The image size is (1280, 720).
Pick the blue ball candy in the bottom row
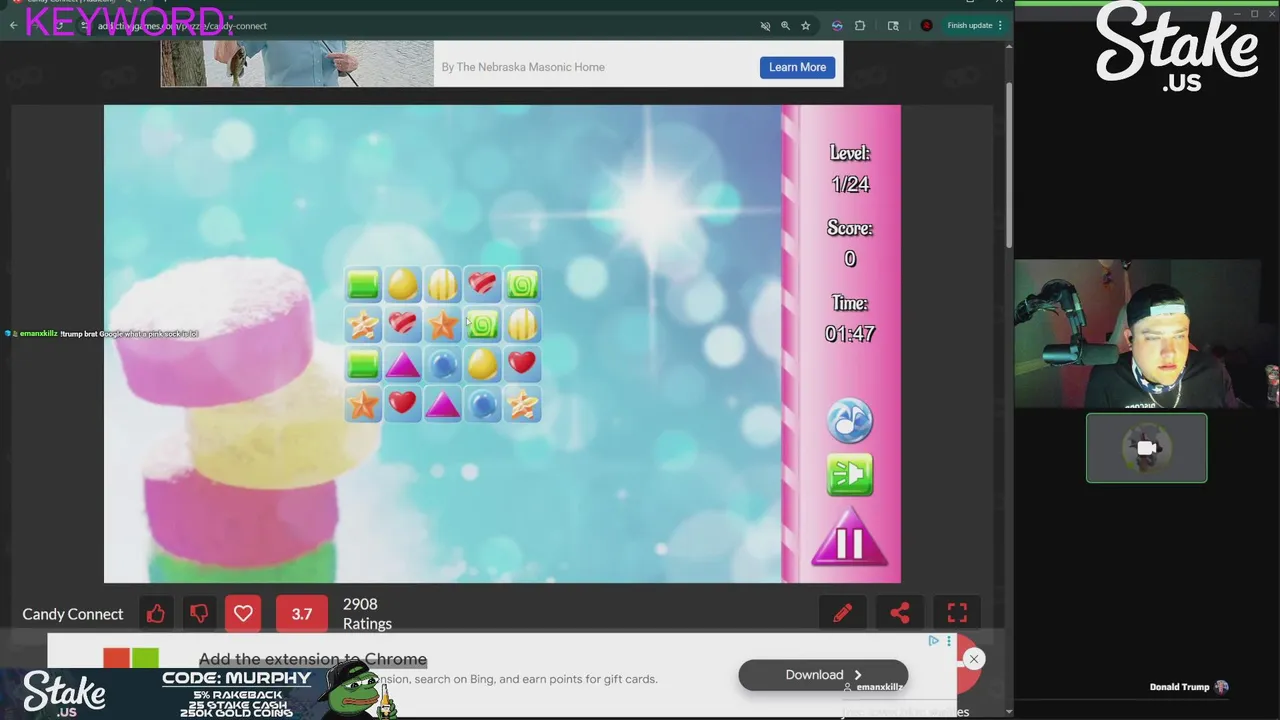coord(482,404)
